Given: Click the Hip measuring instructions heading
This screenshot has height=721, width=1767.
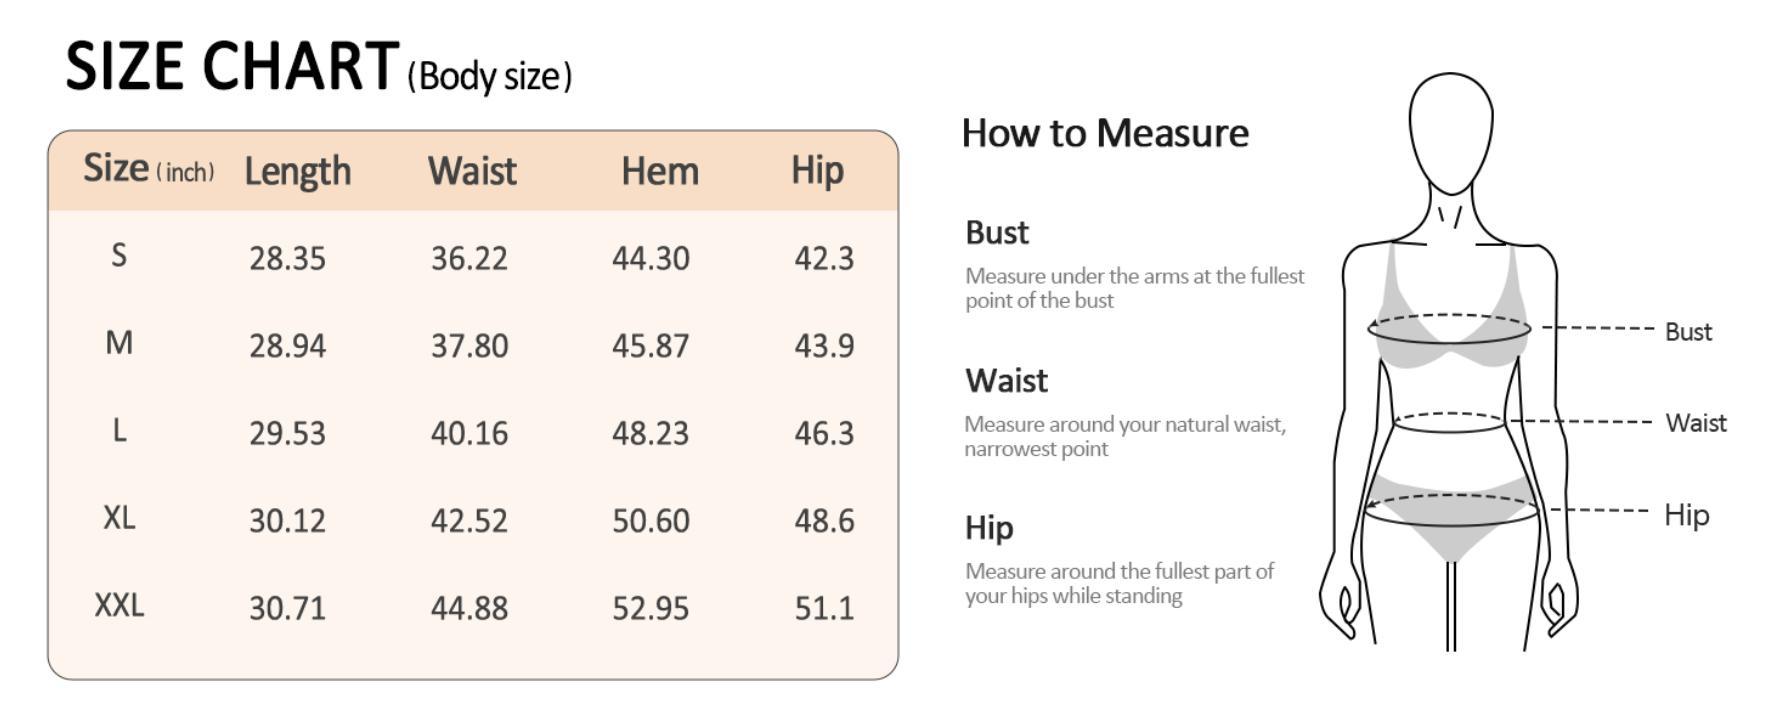Looking at the screenshot, I should (989, 528).
